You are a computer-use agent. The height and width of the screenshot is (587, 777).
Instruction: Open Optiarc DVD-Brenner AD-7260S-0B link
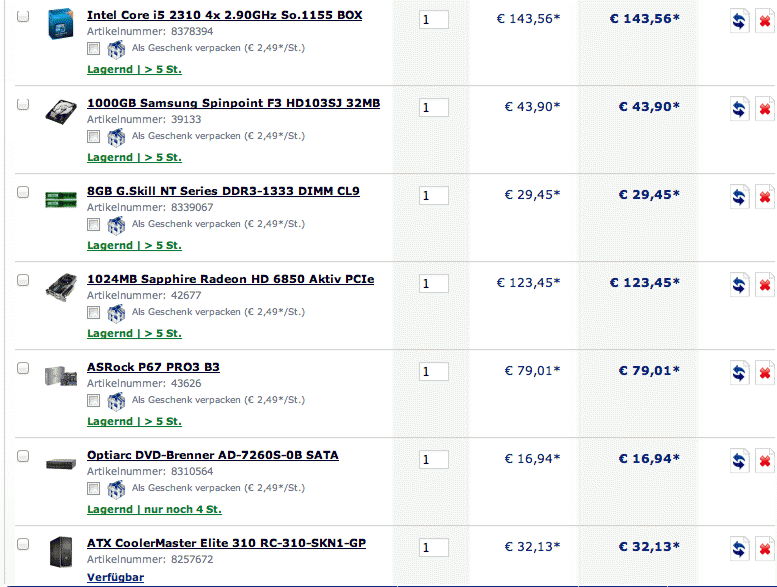tap(213, 455)
